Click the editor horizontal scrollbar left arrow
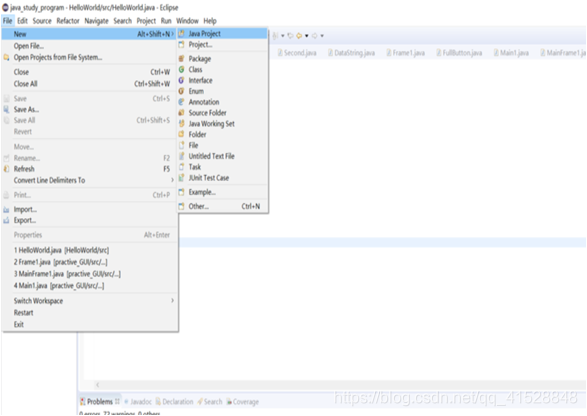Viewport: 587px width, 416px height. point(98,385)
